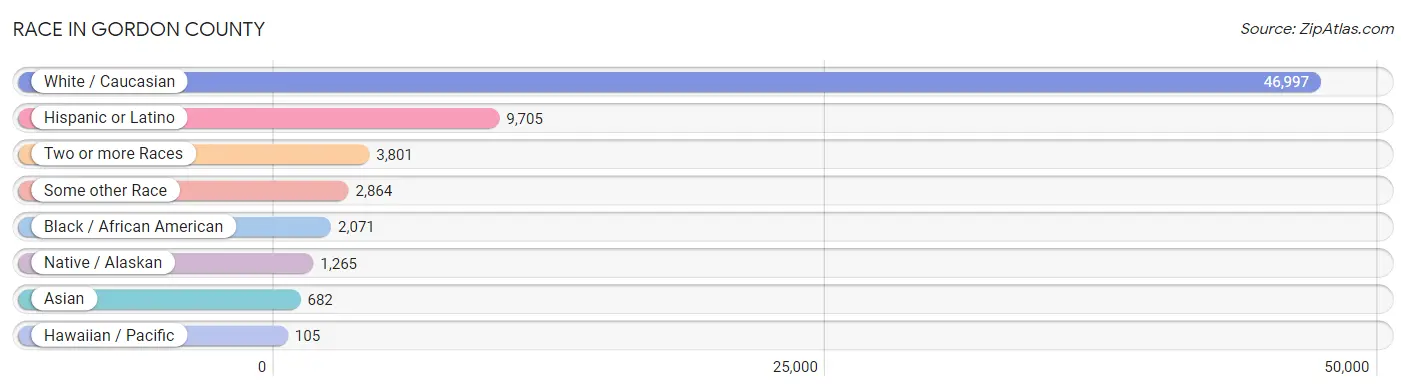Click the 25,000 axis tick label
The image size is (1406, 391).
796,367
